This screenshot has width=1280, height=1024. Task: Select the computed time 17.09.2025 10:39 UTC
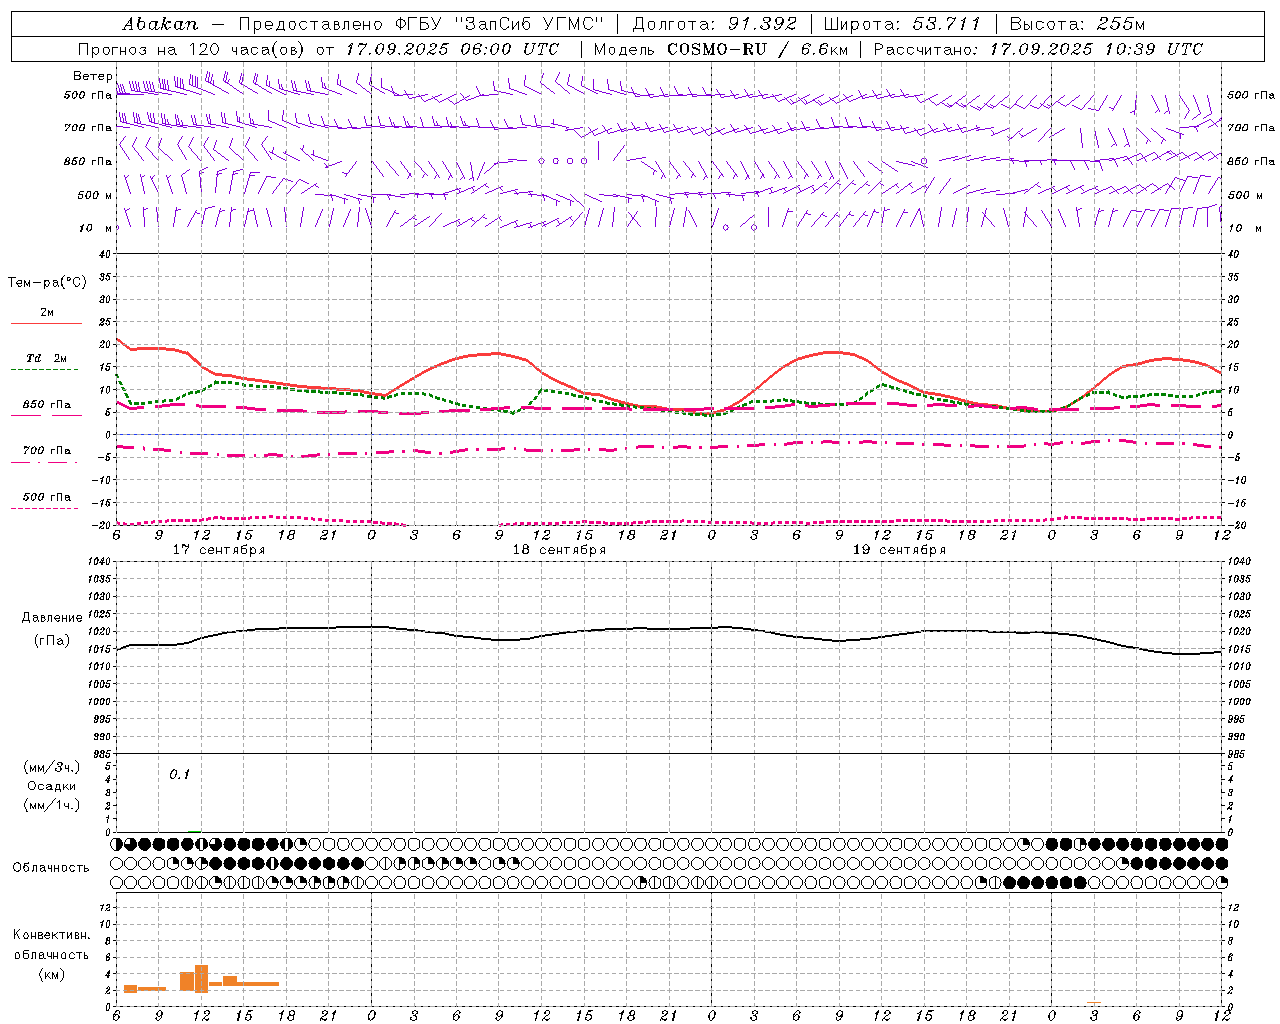(x=1096, y=49)
